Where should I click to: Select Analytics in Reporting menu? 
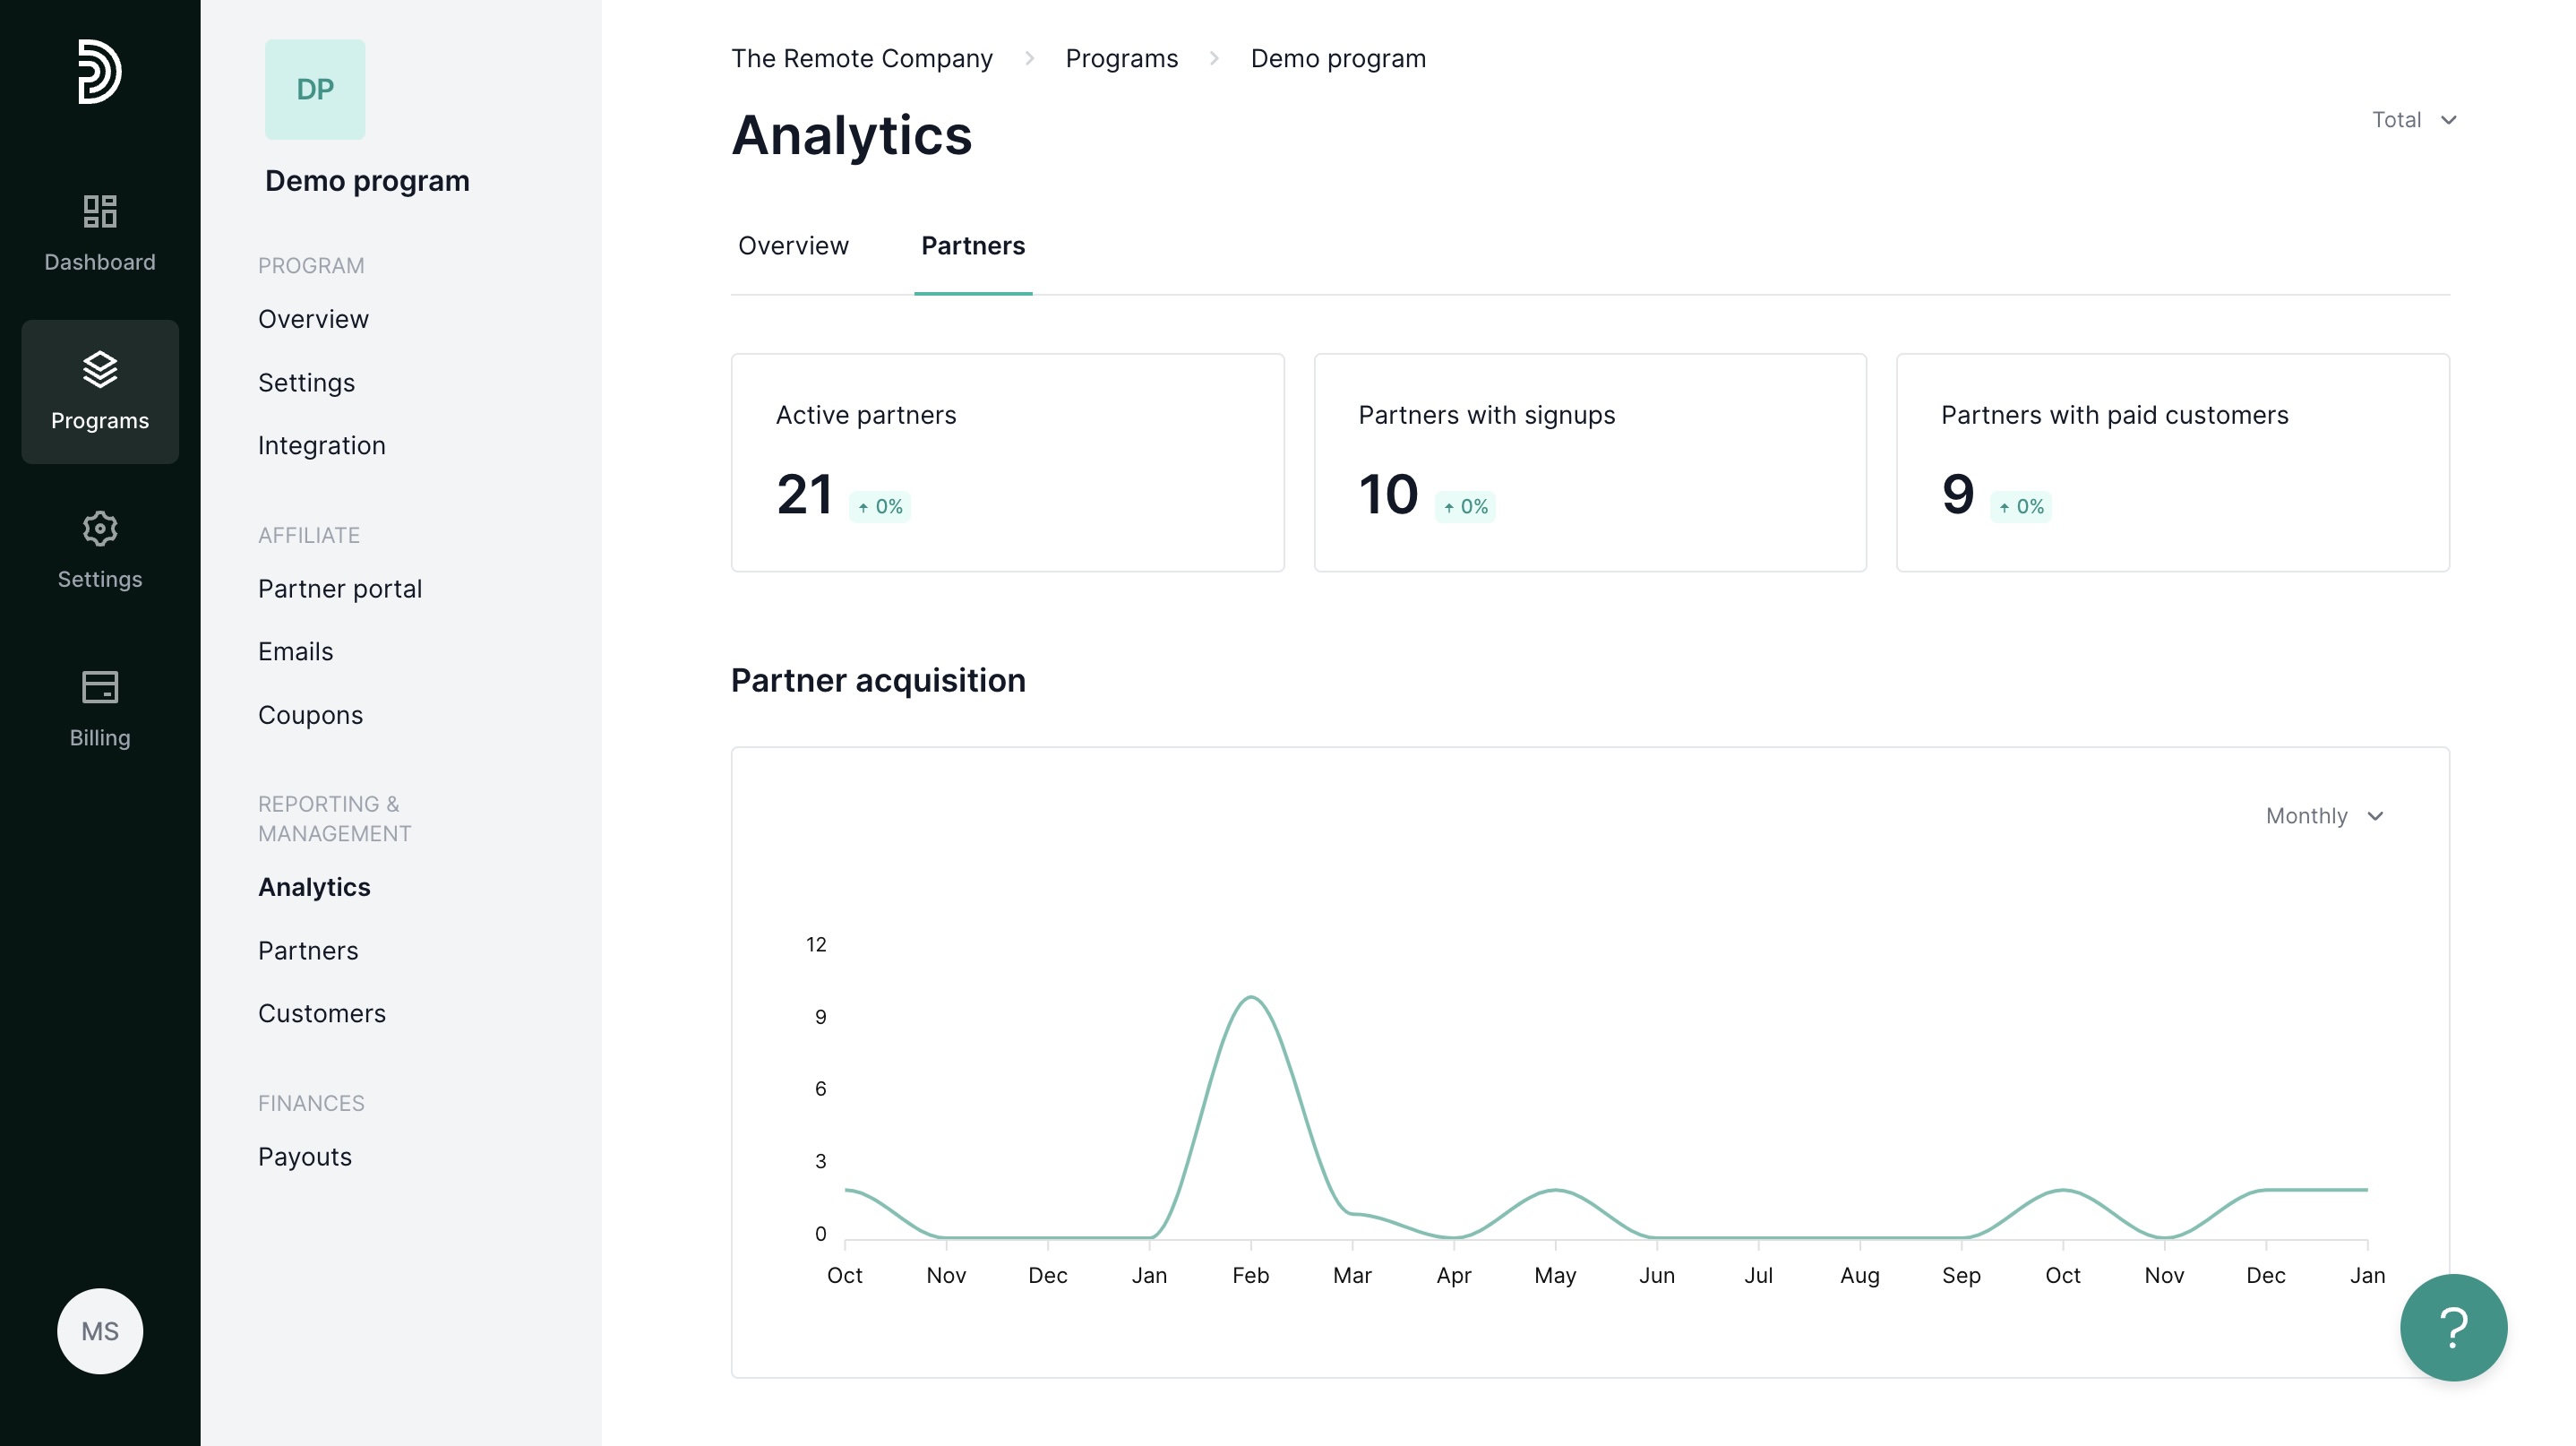coord(314,887)
